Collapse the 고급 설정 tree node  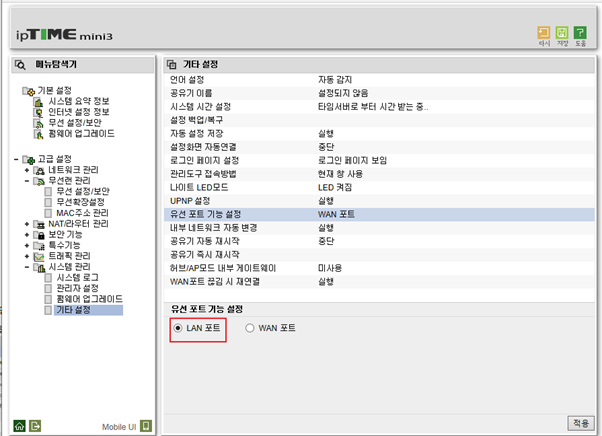pos(16,159)
